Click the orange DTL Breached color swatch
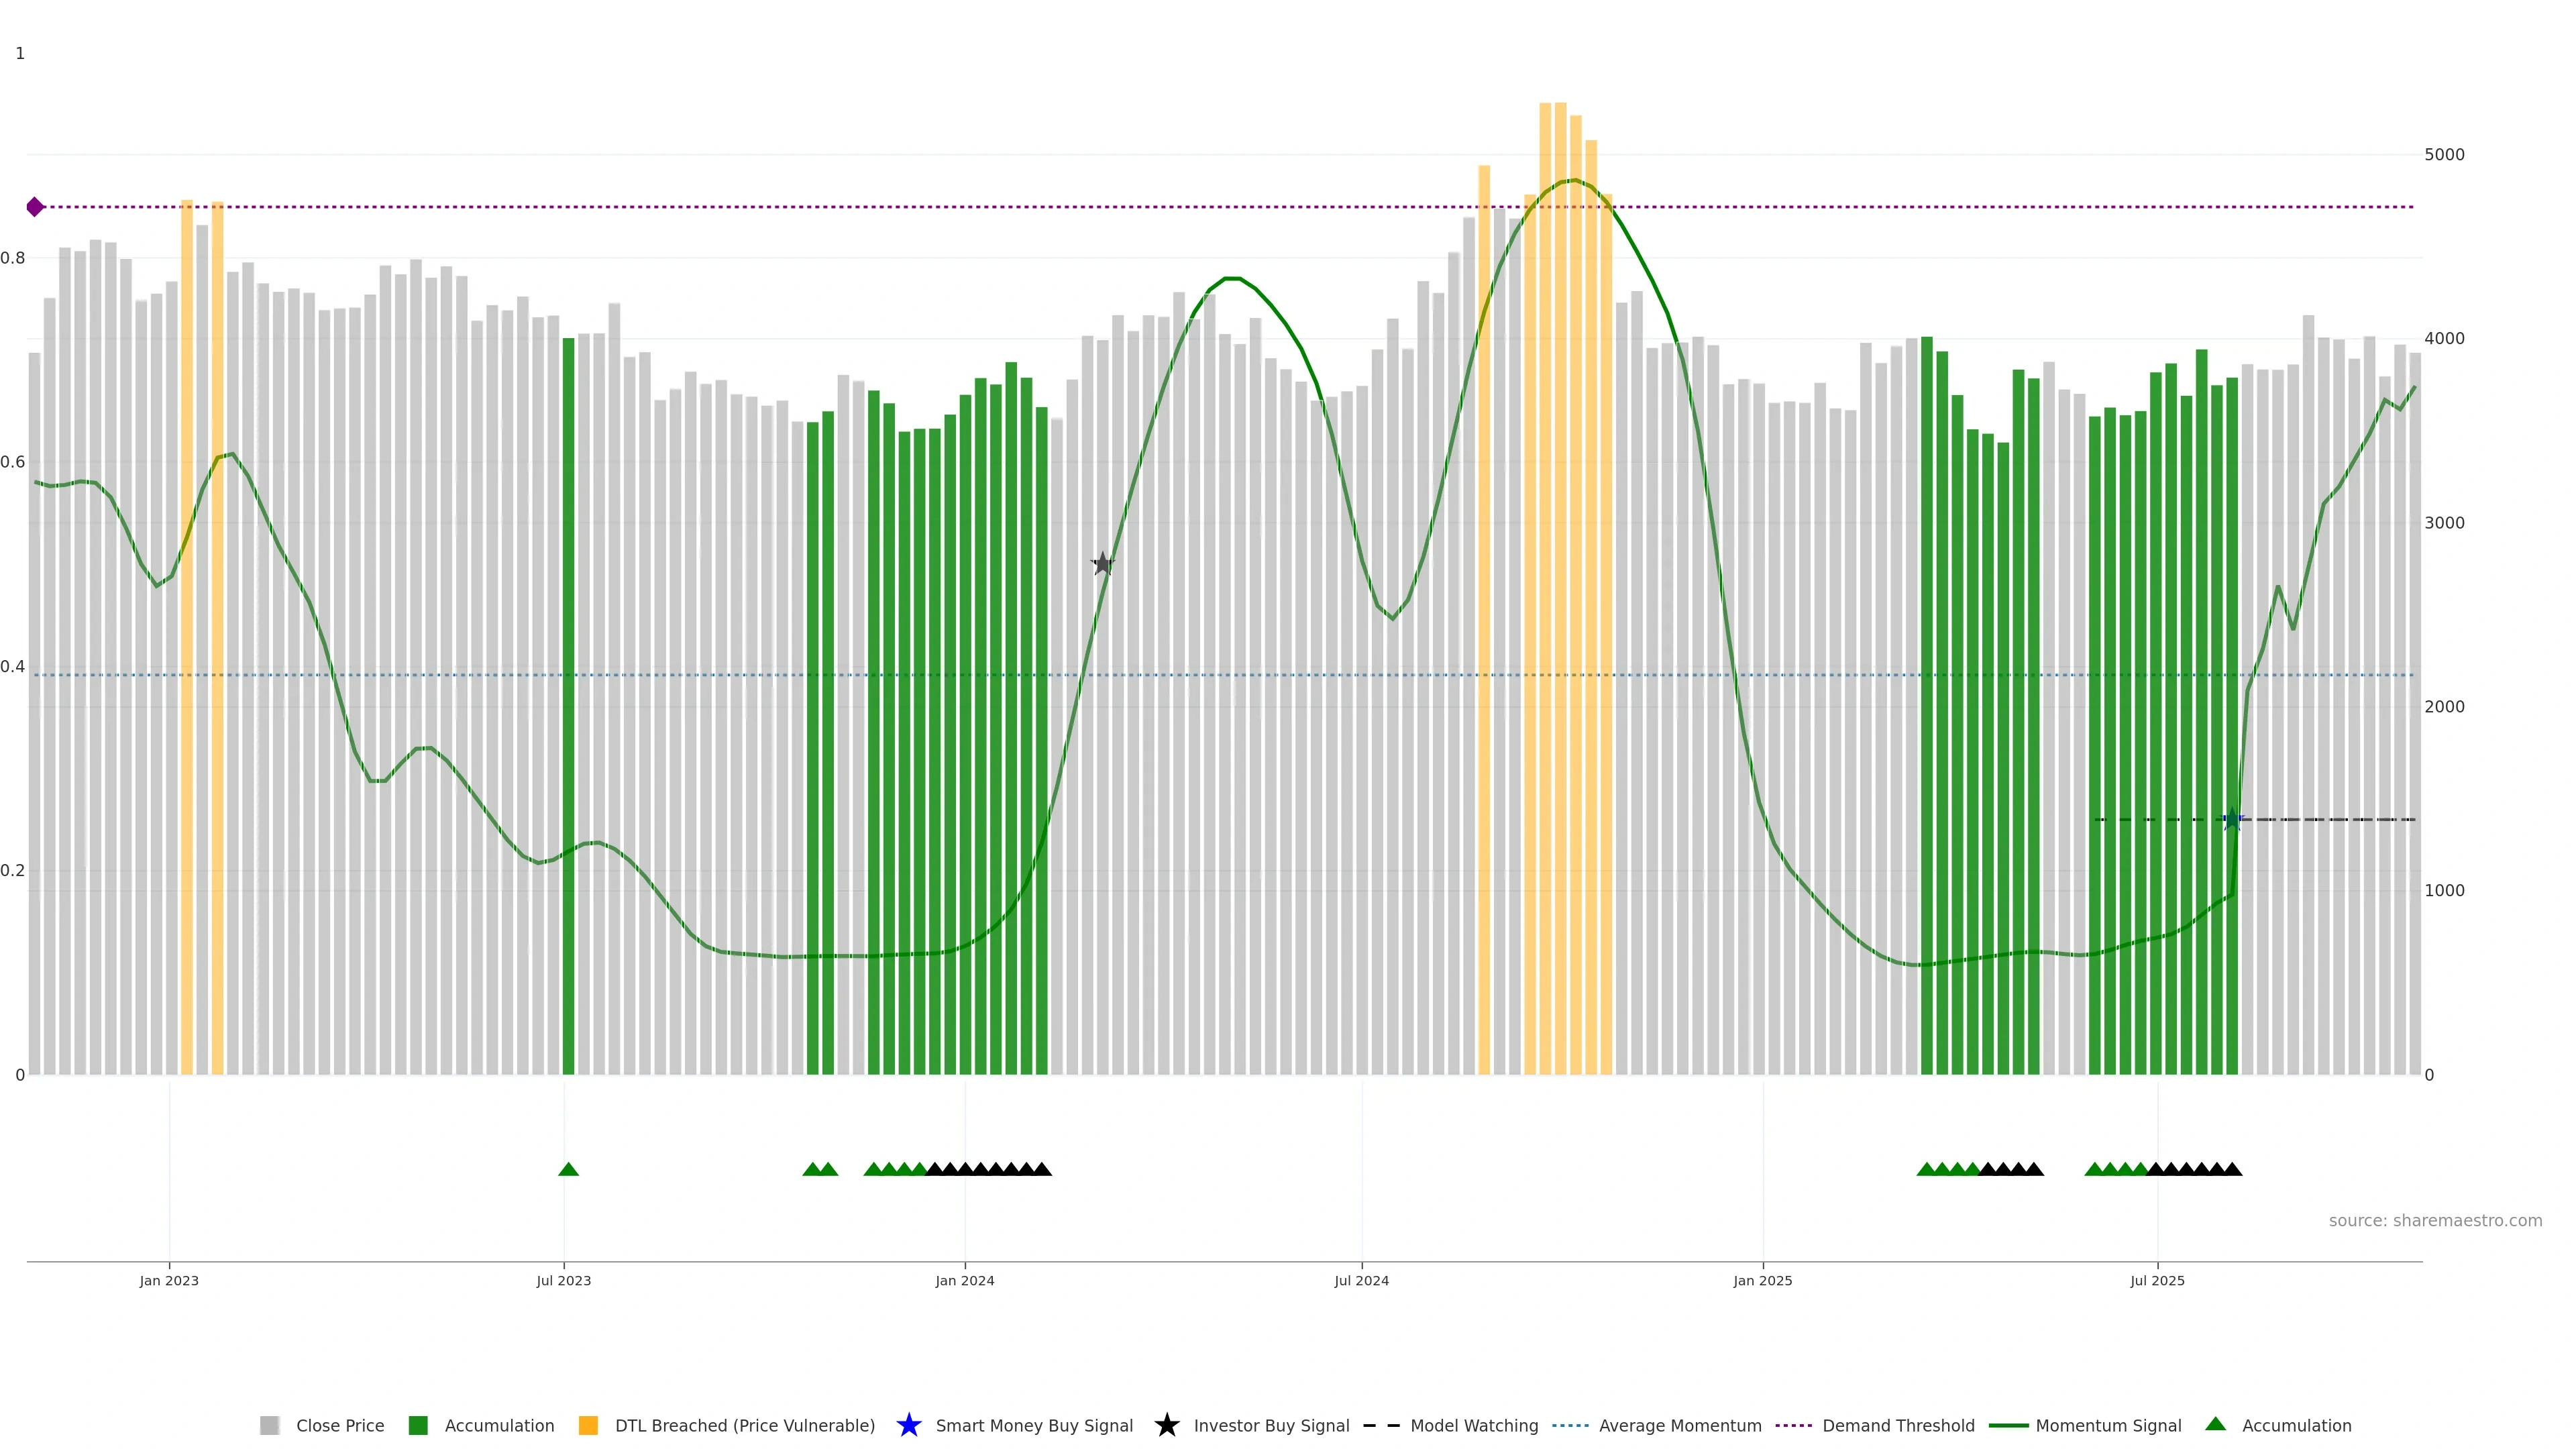Screen dimensions: 2576x1449 pos(588,1425)
